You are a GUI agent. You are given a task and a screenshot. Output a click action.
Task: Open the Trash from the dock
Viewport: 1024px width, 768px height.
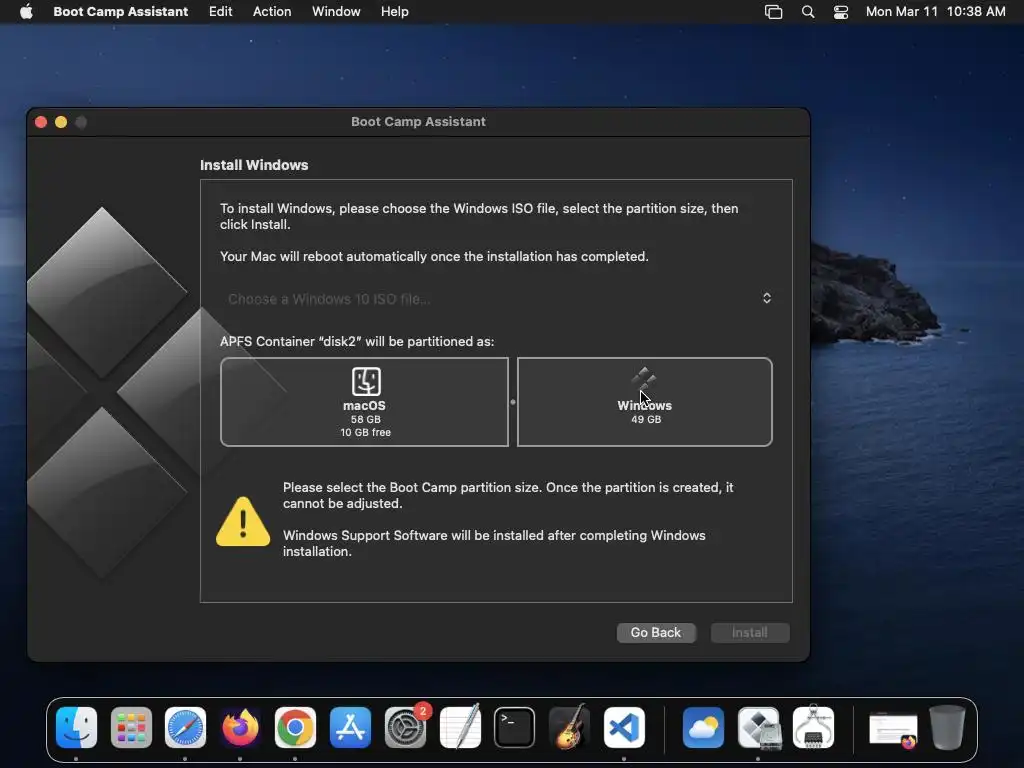948,728
